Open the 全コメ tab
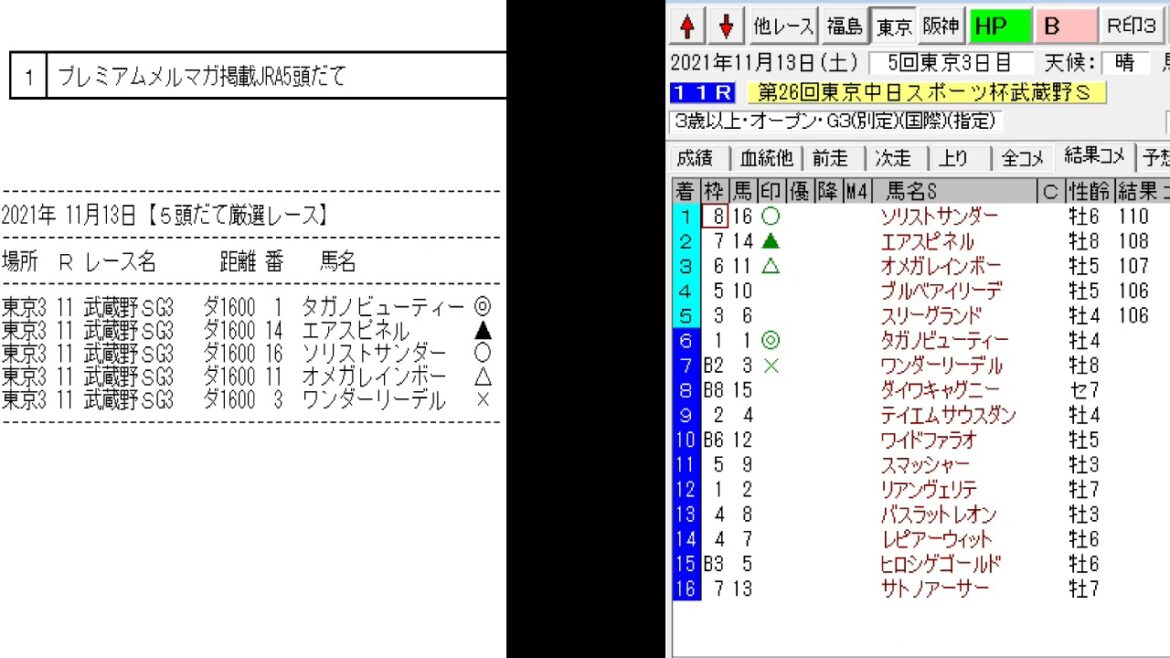Viewport: 1170px width, 658px height. tap(1022, 157)
